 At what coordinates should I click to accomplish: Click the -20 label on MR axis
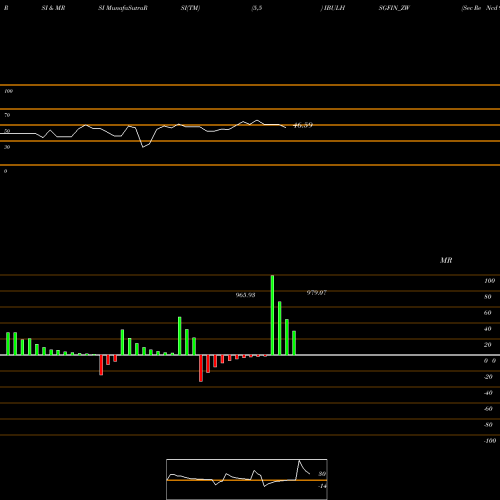pyautogui.click(x=488, y=377)
